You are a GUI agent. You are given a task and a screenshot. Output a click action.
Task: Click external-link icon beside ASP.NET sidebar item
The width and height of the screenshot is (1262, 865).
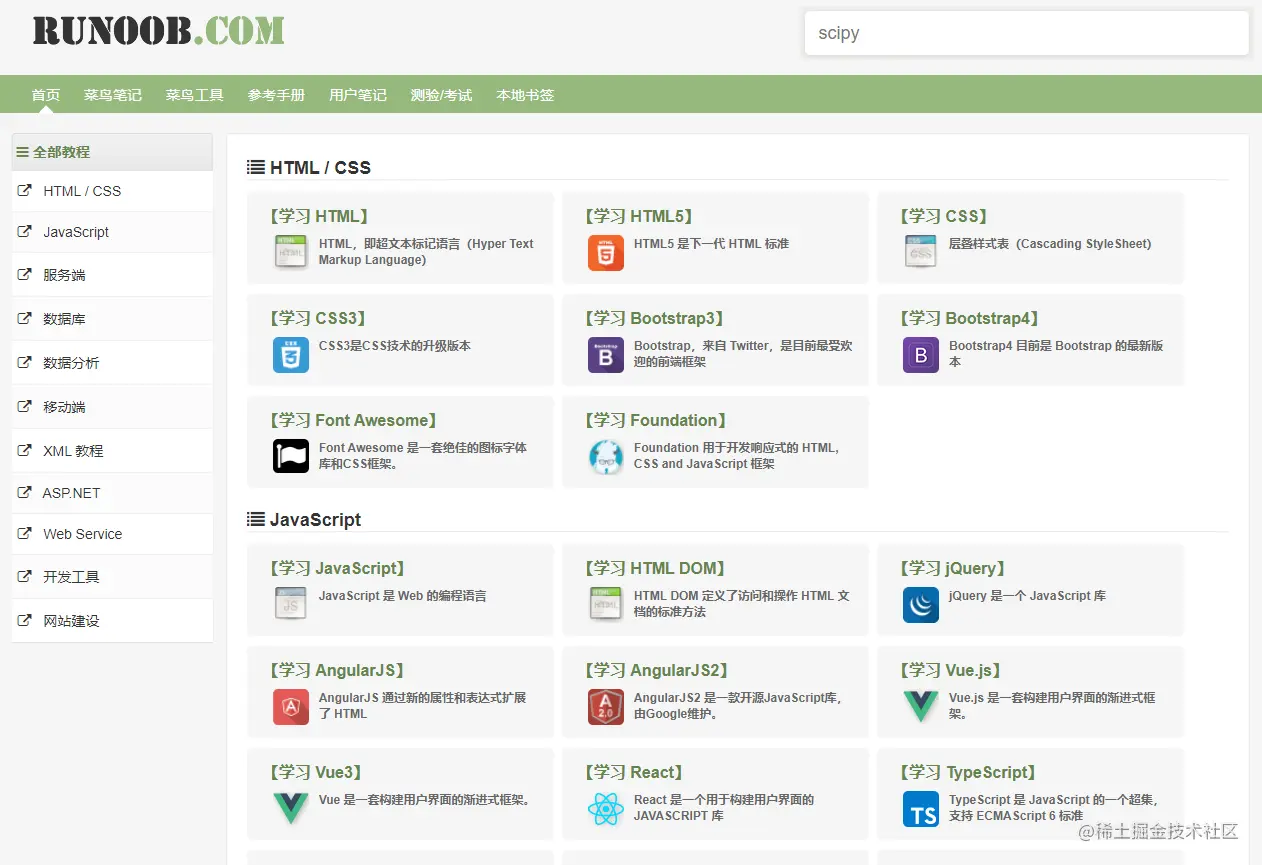click(x=25, y=492)
